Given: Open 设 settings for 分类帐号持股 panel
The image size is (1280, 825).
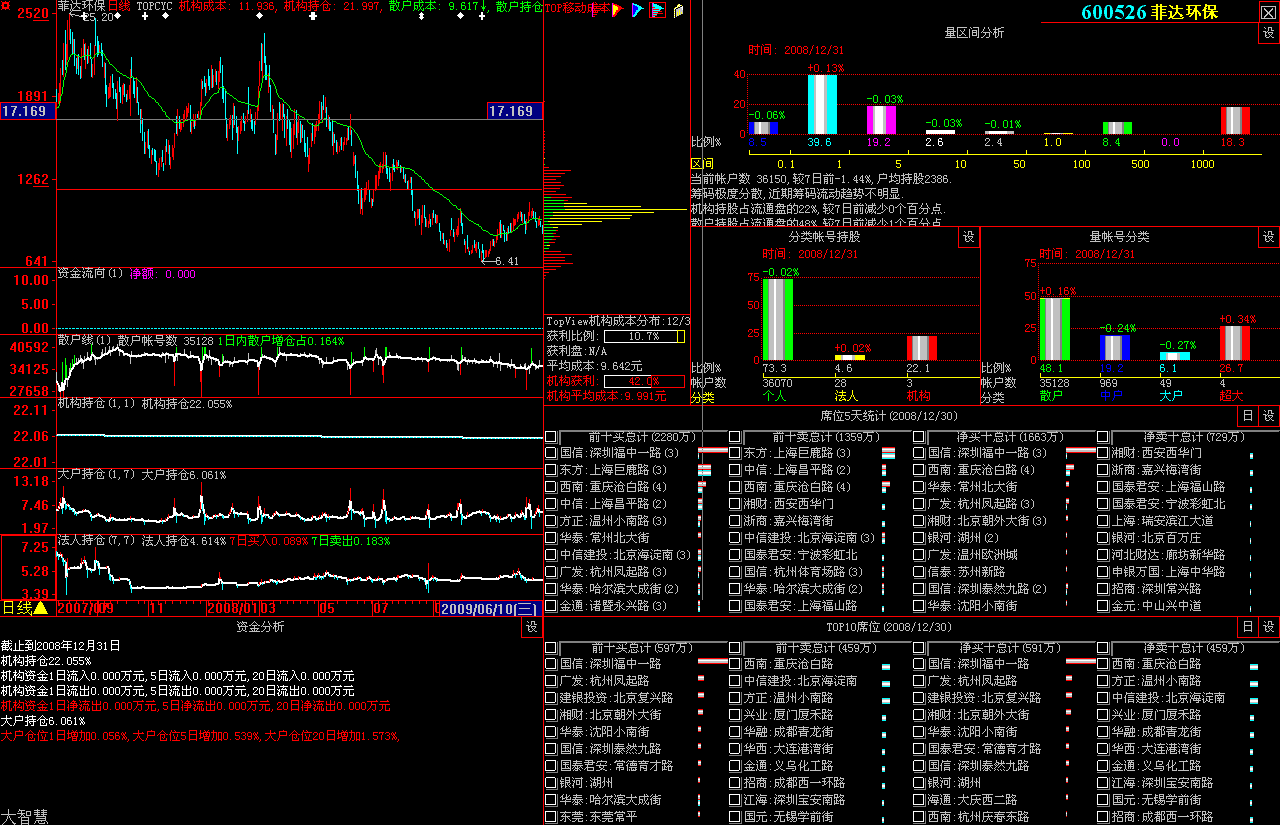Looking at the screenshot, I should point(968,237).
